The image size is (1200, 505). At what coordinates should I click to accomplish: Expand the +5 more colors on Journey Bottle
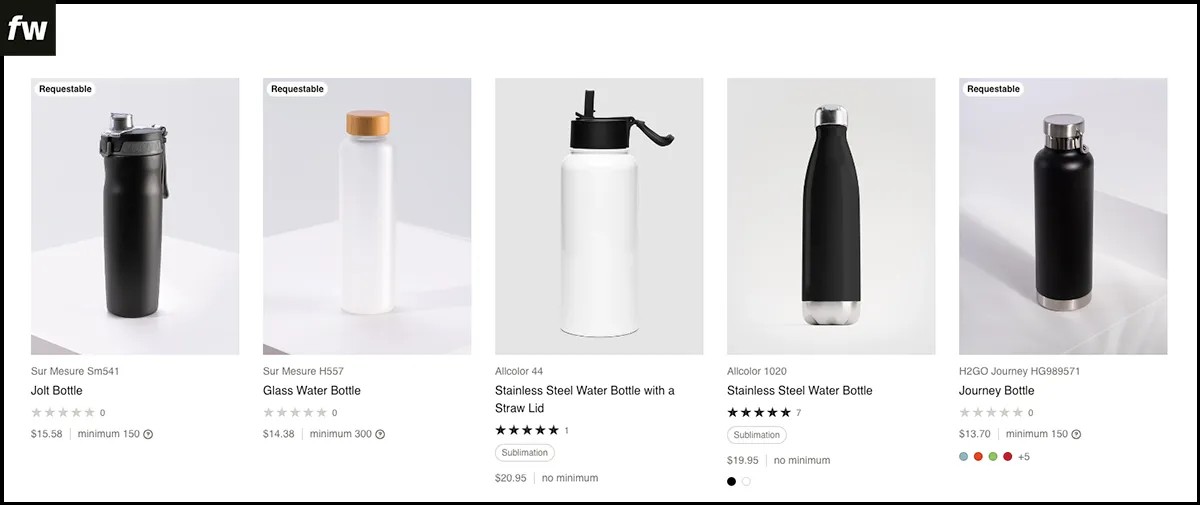click(1024, 457)
